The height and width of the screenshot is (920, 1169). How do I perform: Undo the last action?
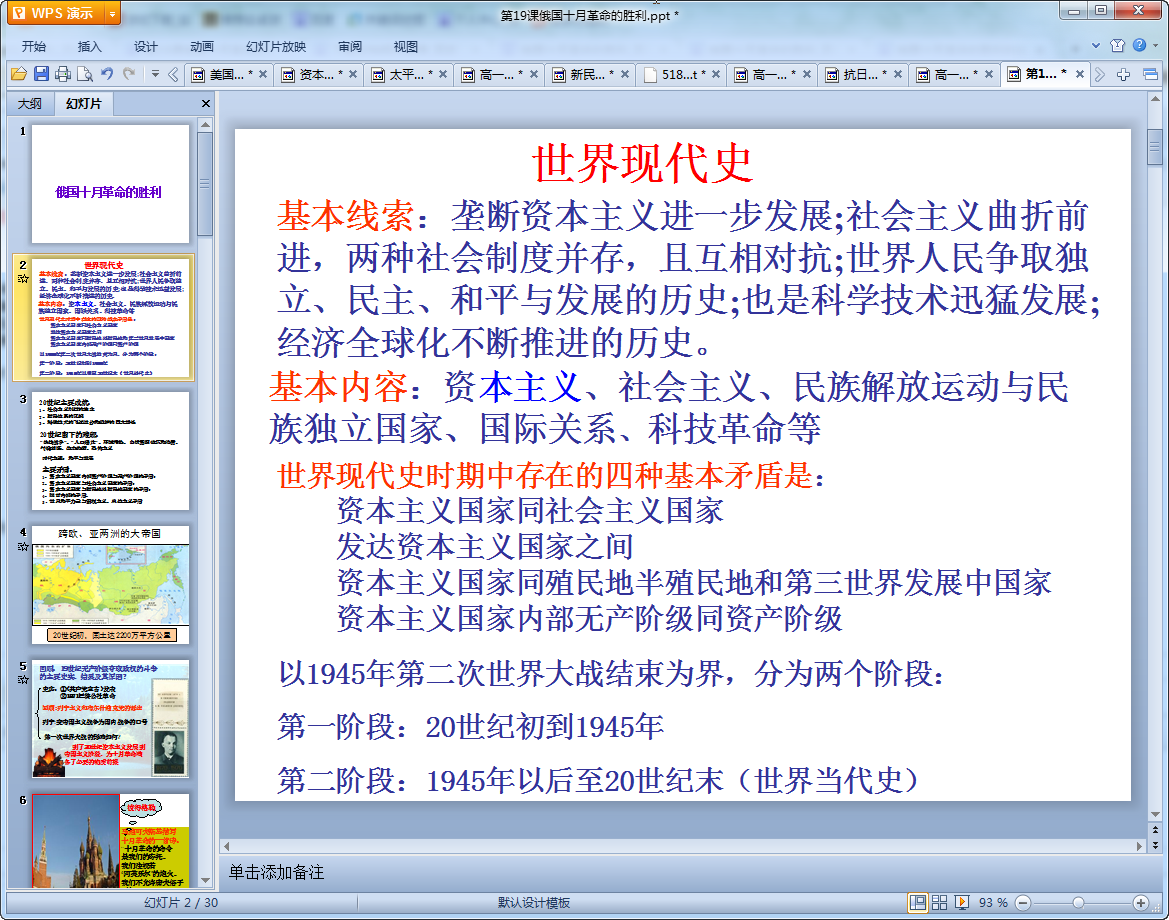click(x=107, y=74)
